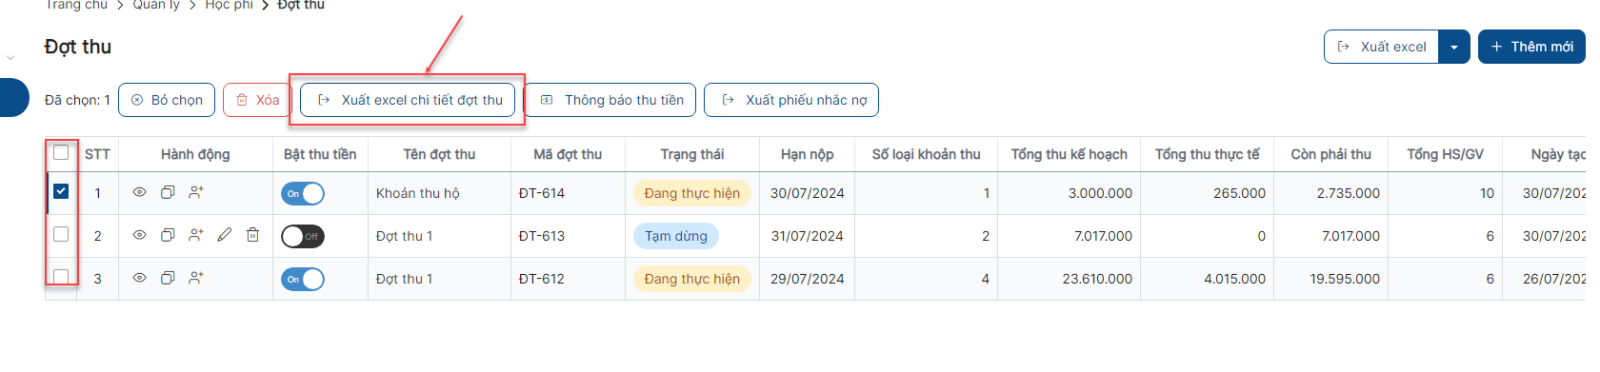Delete row 2 using the trash icon
This screenshot has height=372, width=1600.
point(253,235)
